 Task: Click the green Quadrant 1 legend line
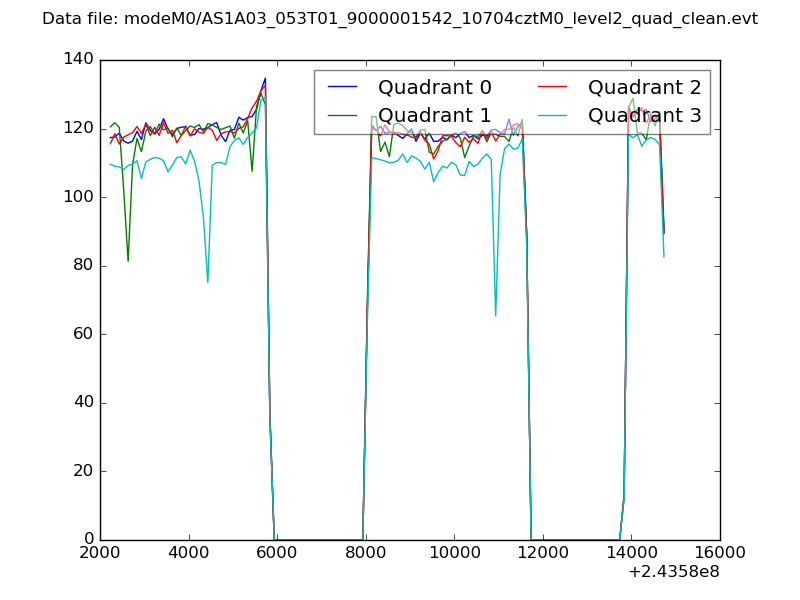[x=345, y=116]
